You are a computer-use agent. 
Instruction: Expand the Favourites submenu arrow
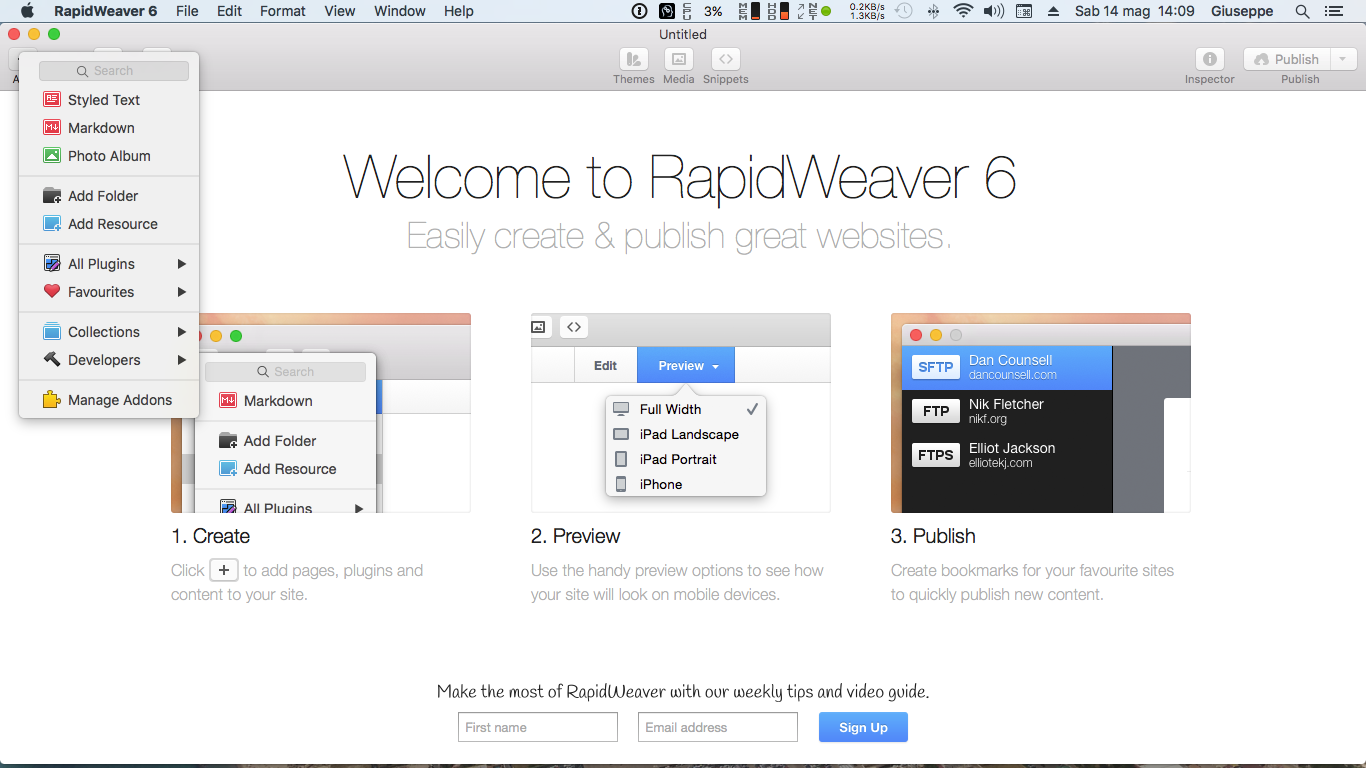[x=182, y=292]
